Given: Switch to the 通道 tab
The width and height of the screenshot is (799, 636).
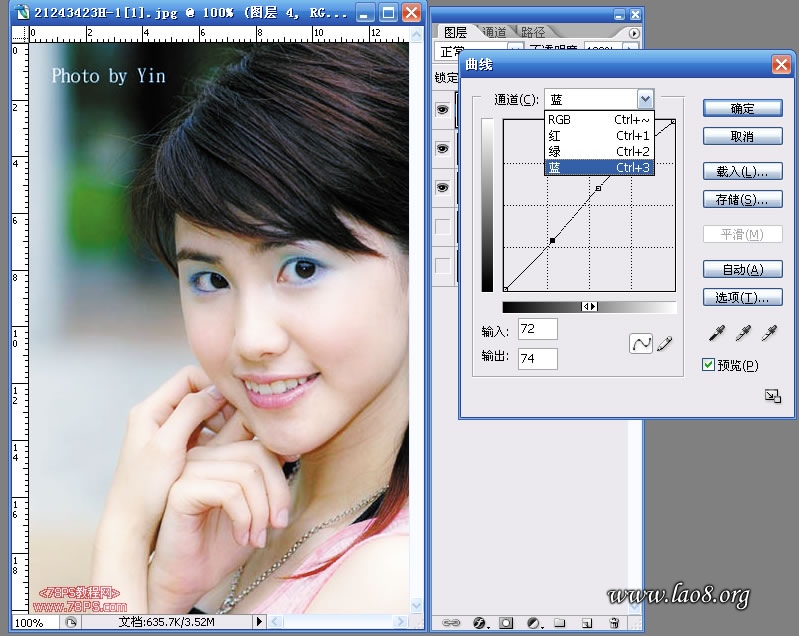Looking at the screenshot, I should [x=494, y=33].
